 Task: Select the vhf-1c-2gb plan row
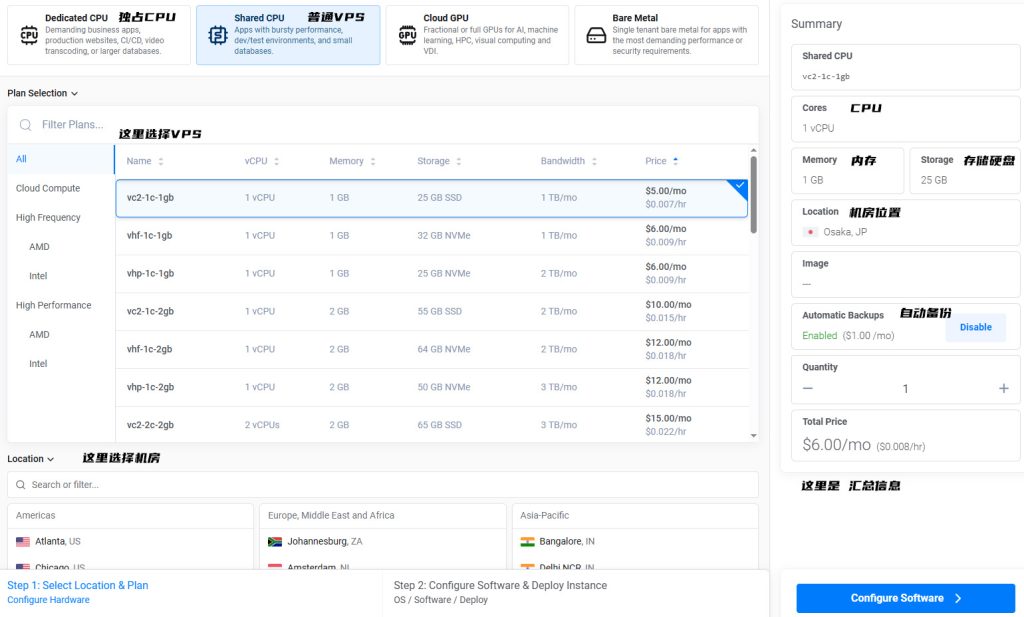point(432,349)
